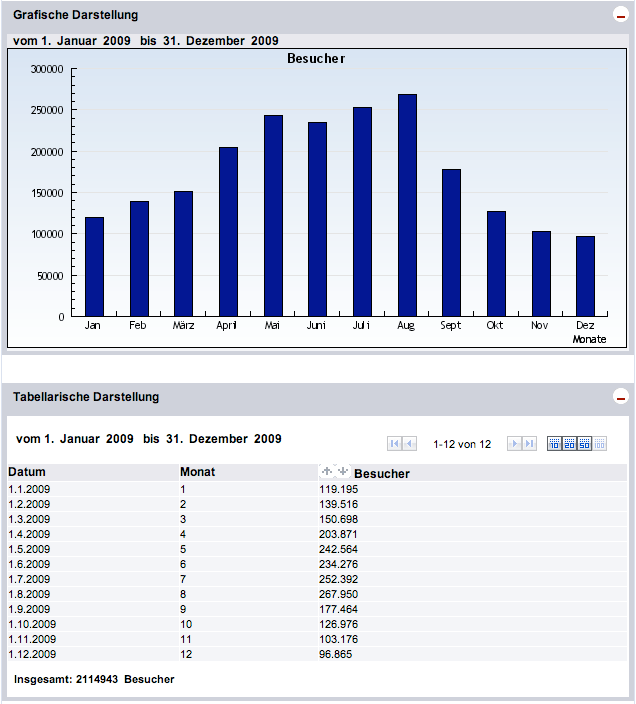Show 20 rows per page
The height and width of the screenshot is (704, 636).
(570, 444)
